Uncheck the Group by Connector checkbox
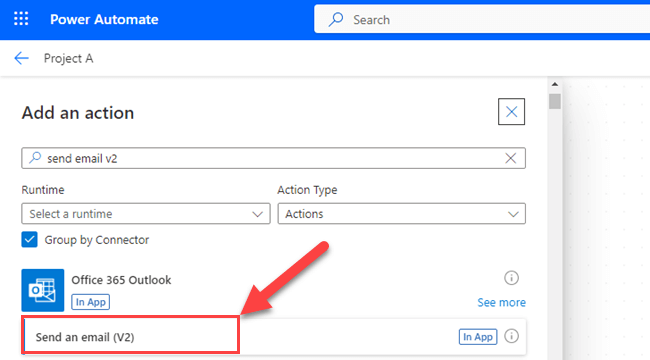Viewport: 650px width, 360px height. 29,239
